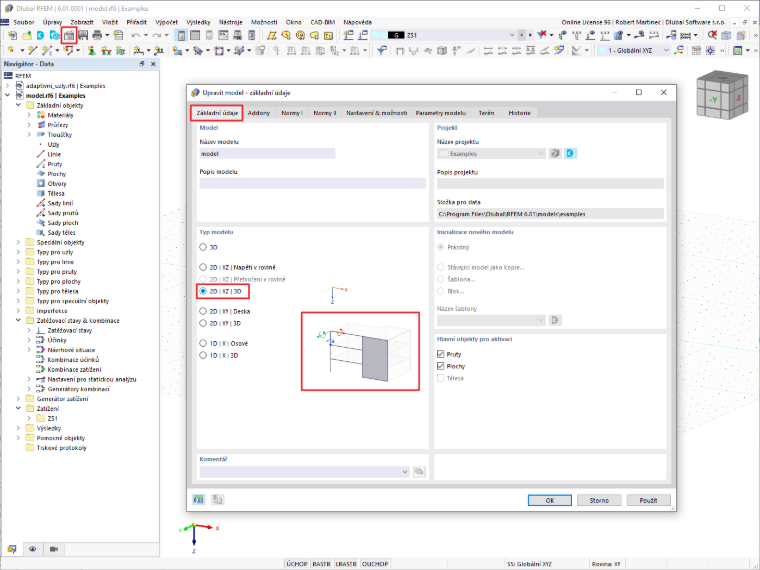
Task: Expand the Speciální objekty folder
Action: coord(18,242)
